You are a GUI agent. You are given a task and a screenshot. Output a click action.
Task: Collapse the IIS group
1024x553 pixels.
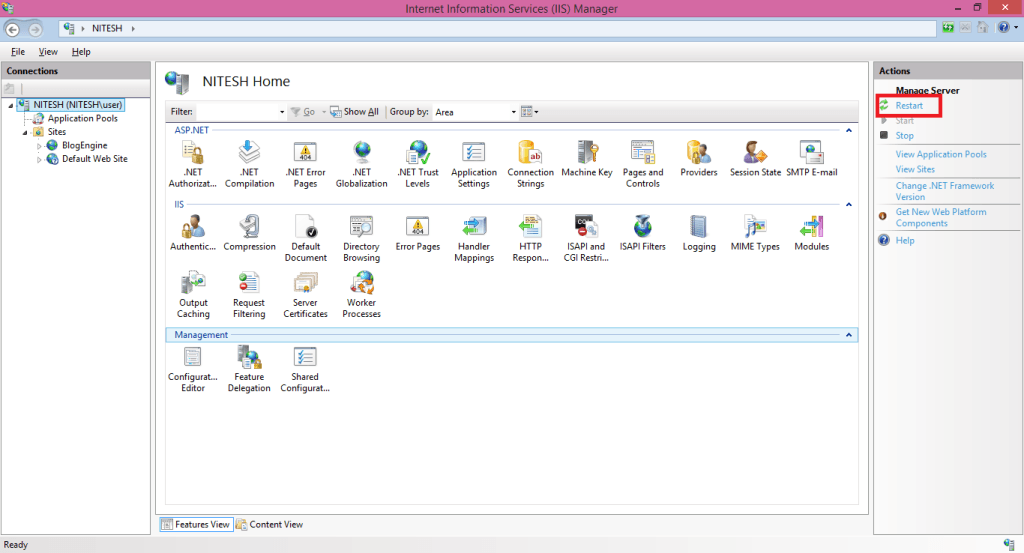tap(848, 204)
